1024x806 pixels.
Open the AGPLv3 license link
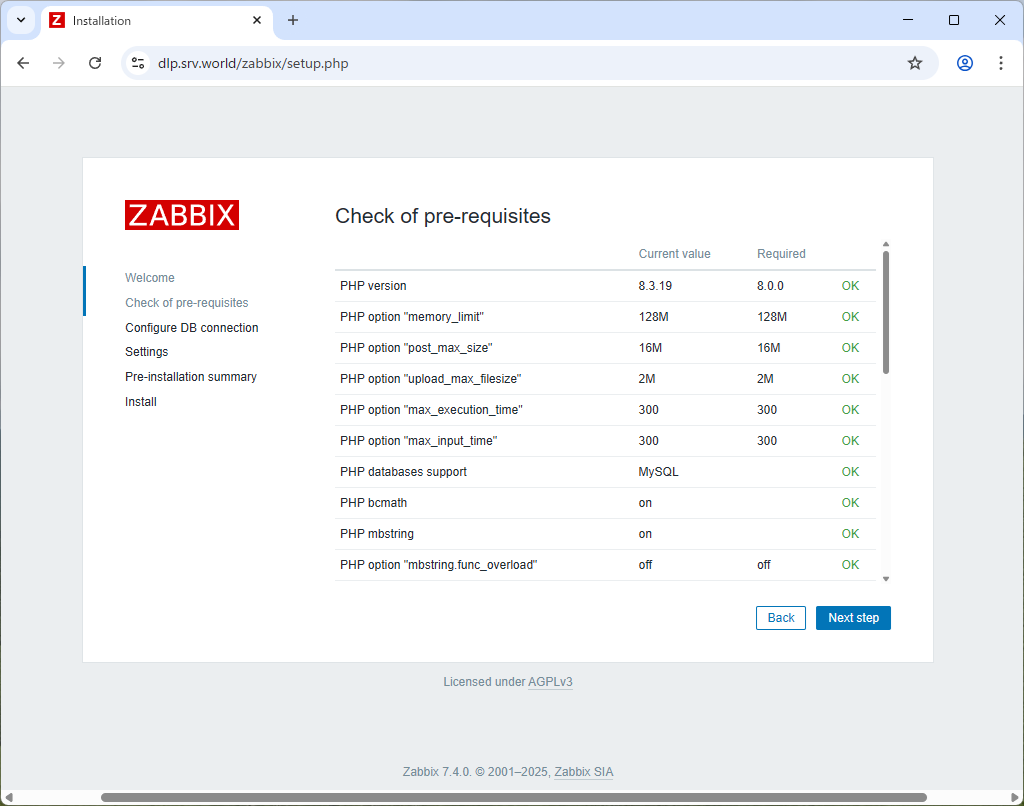click(x=550, y=681)
